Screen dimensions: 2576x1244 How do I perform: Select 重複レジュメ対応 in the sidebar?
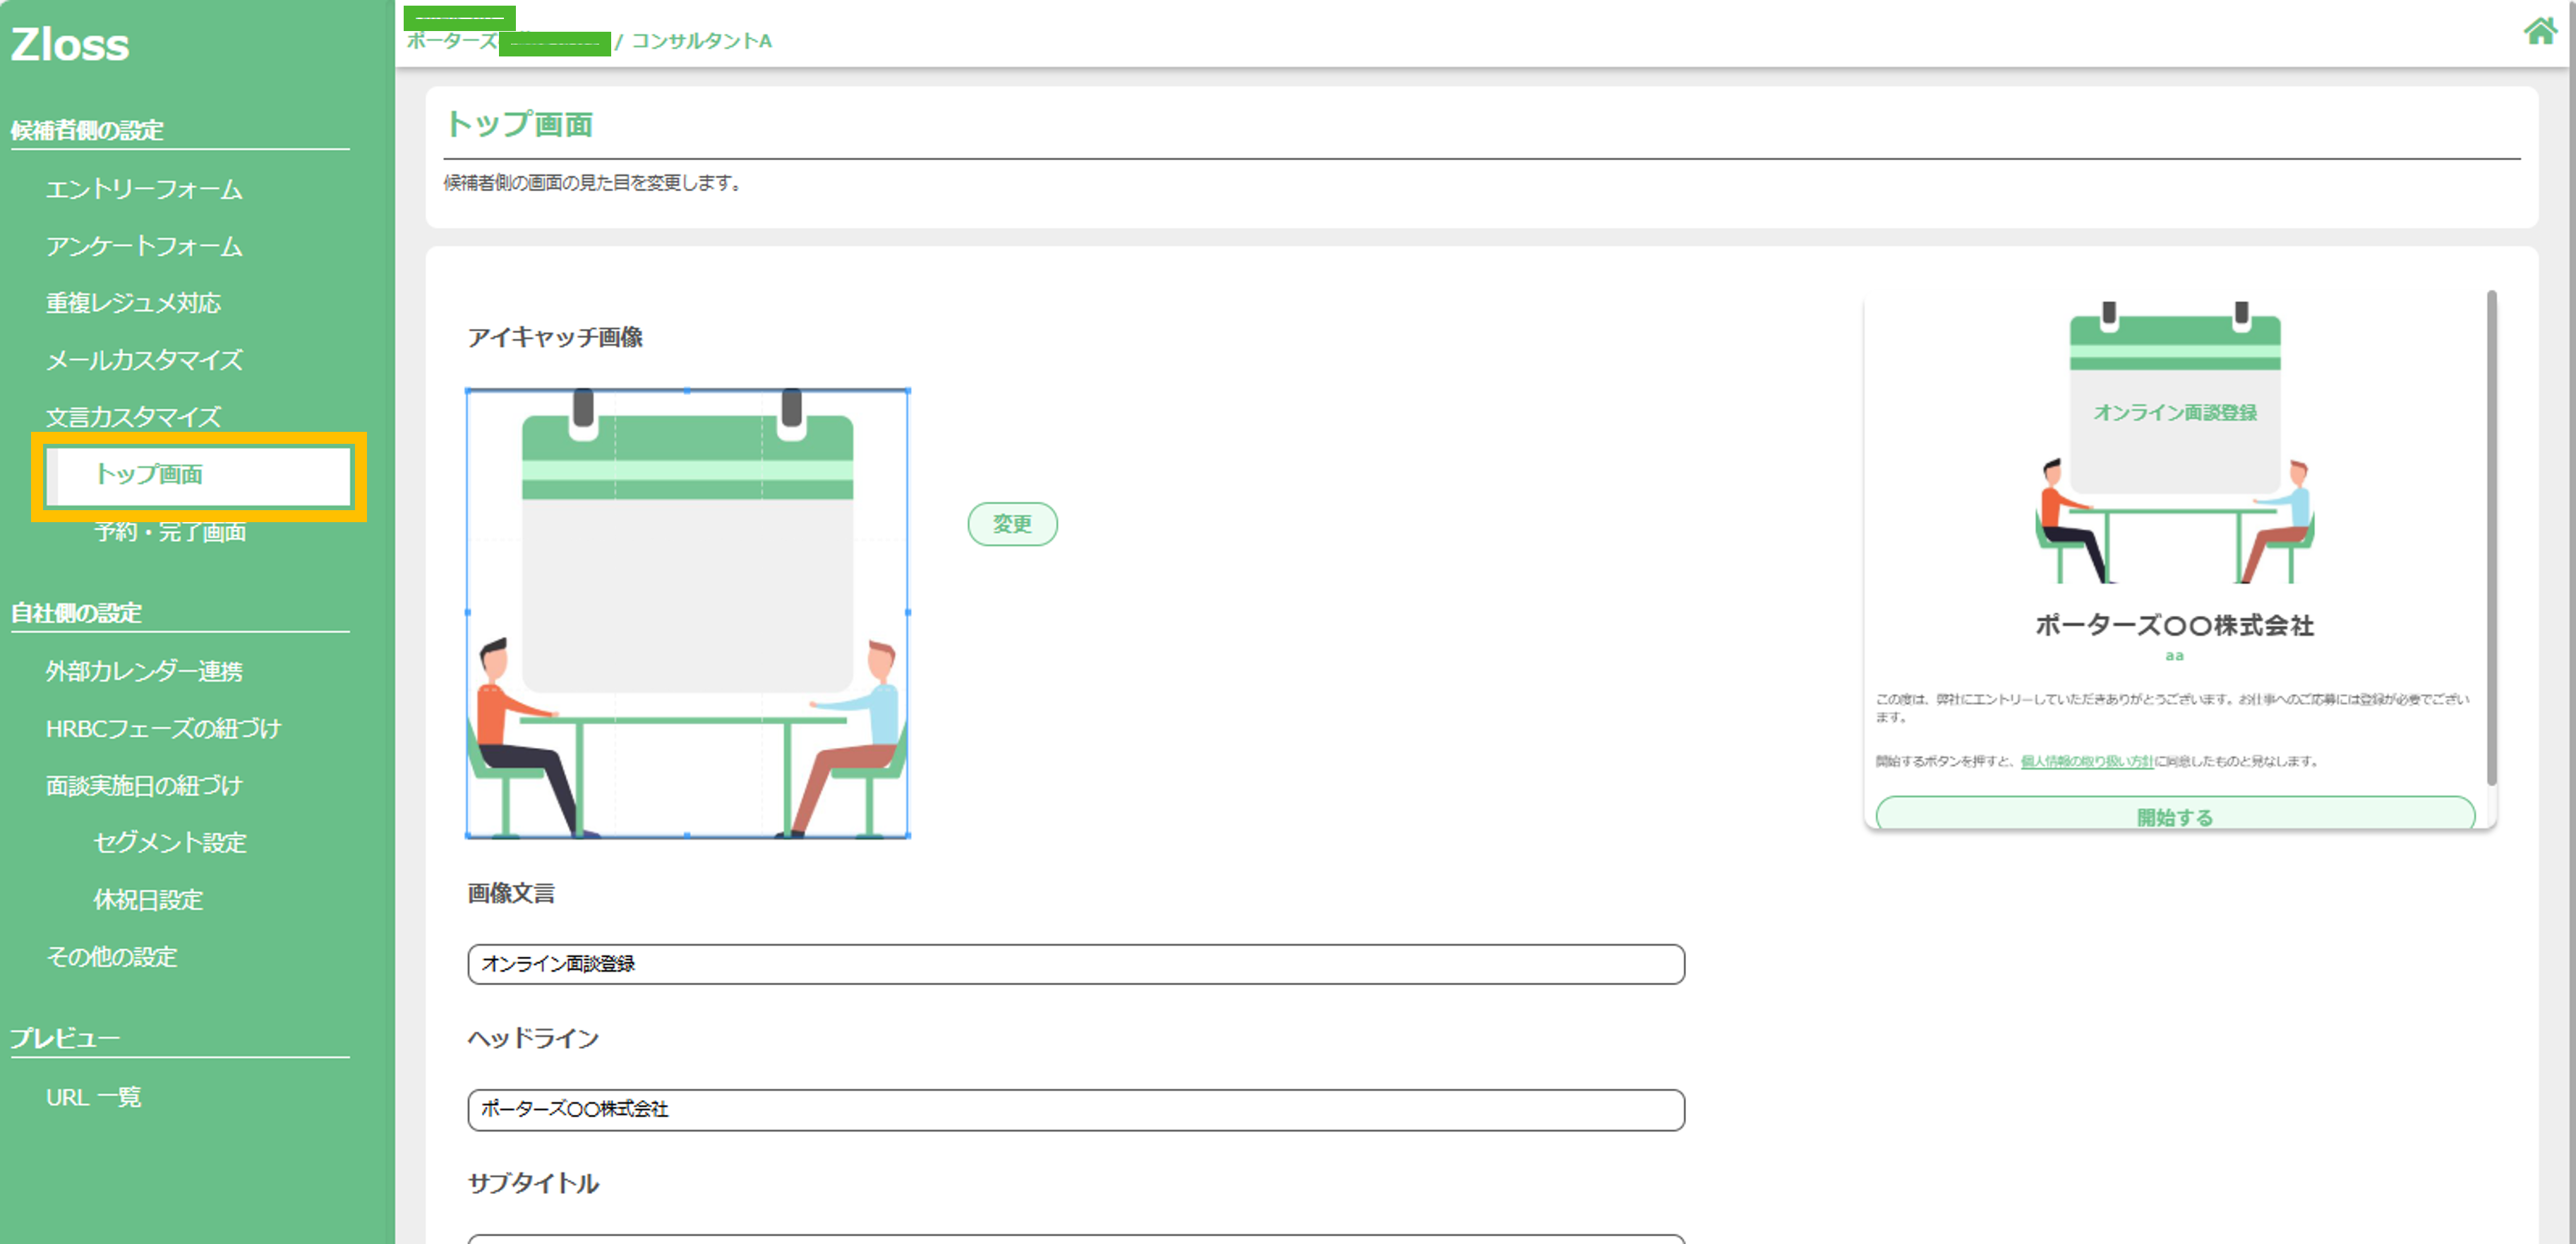tap(133, 303)
